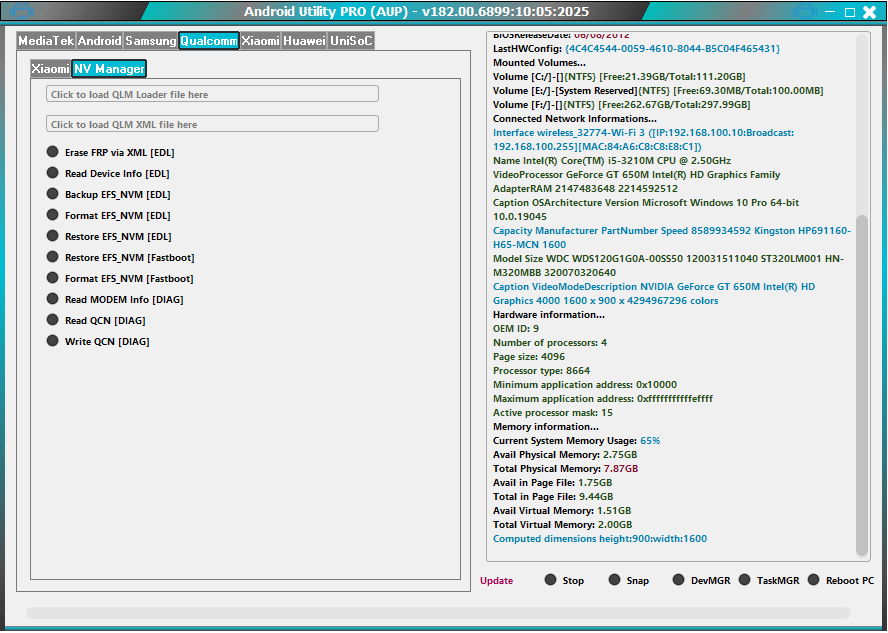Open TaskMGR task manager option

point(769,580)
